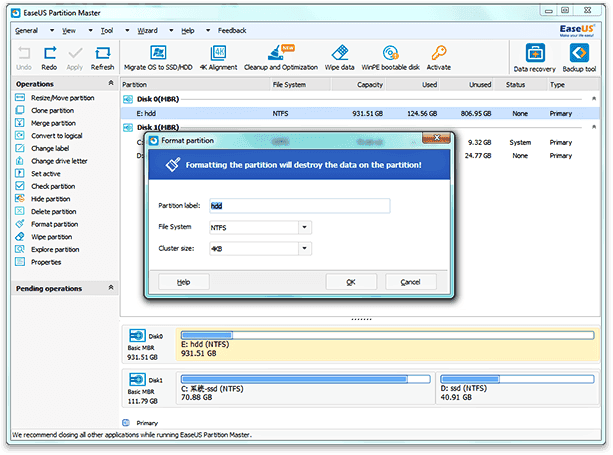Click Delete partition operation
The image size is (613, 455).
pyautogui.click(x=45, y=211)
